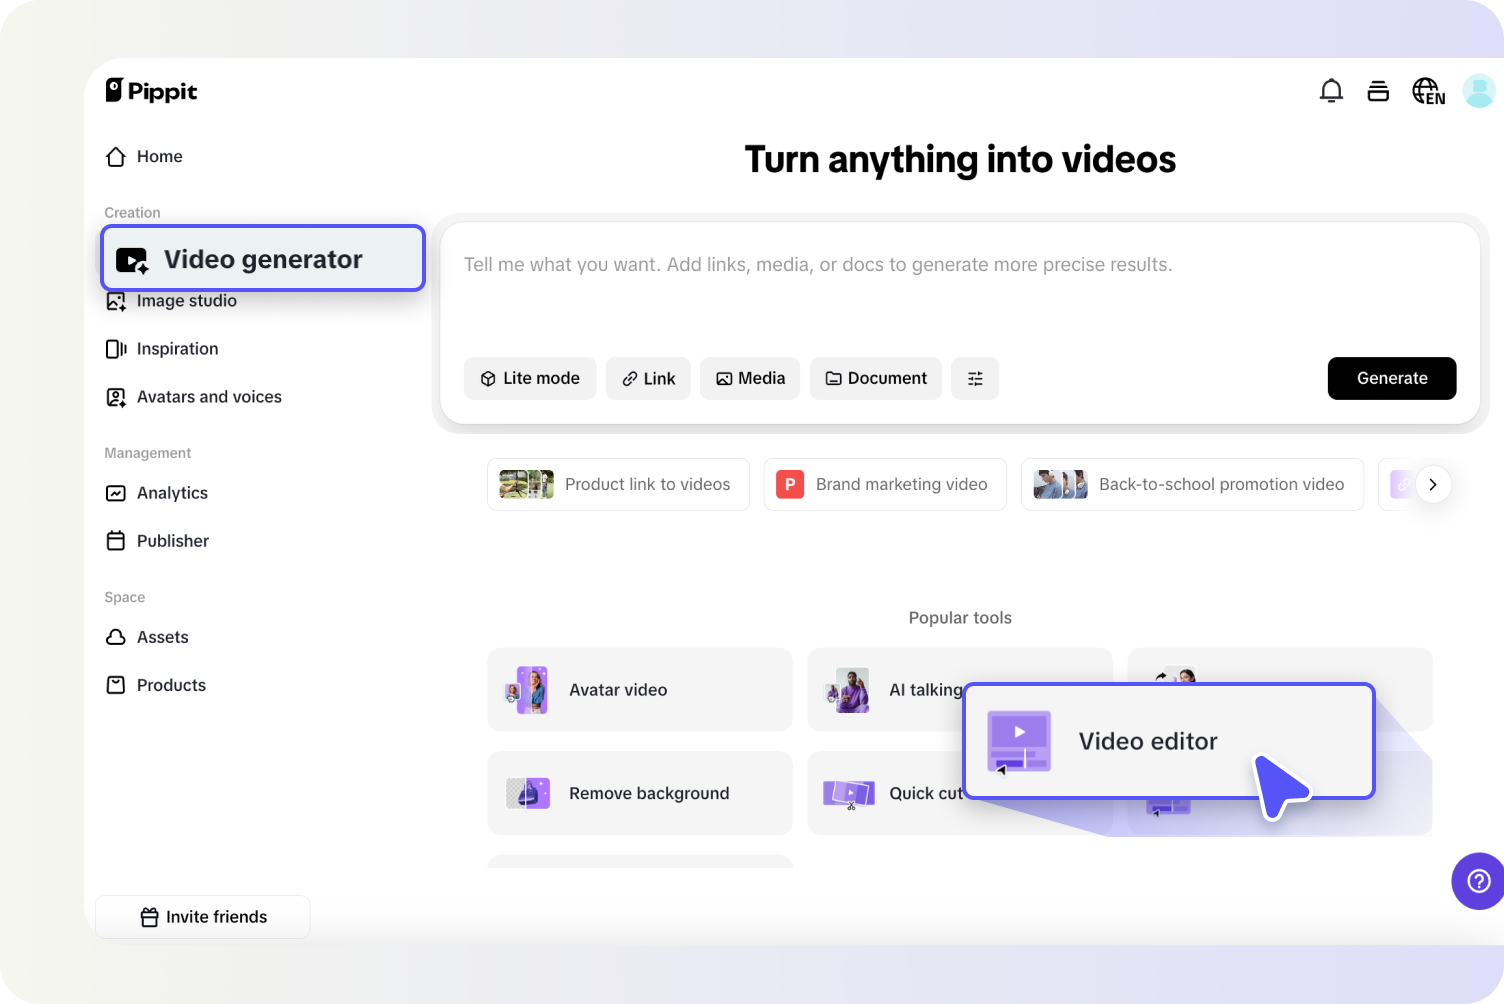Click the purple help question mark button
Image resolution: width=1504 pixels, height=1004 pixels.
[x=1477, y=881]
